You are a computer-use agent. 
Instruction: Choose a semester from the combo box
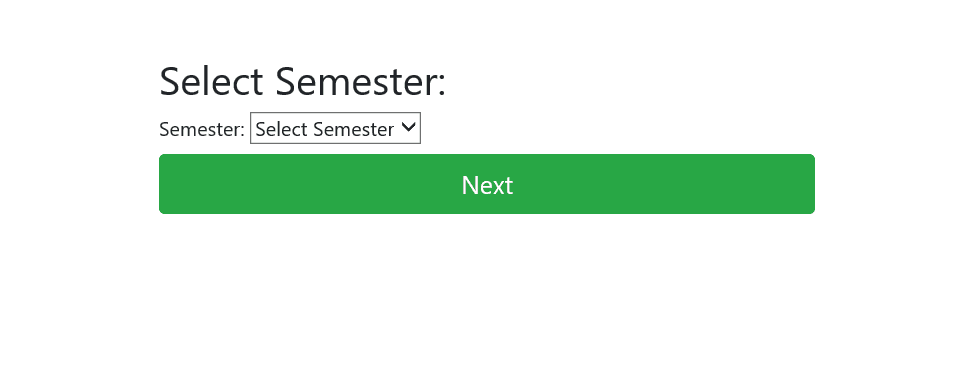[335, 128]
